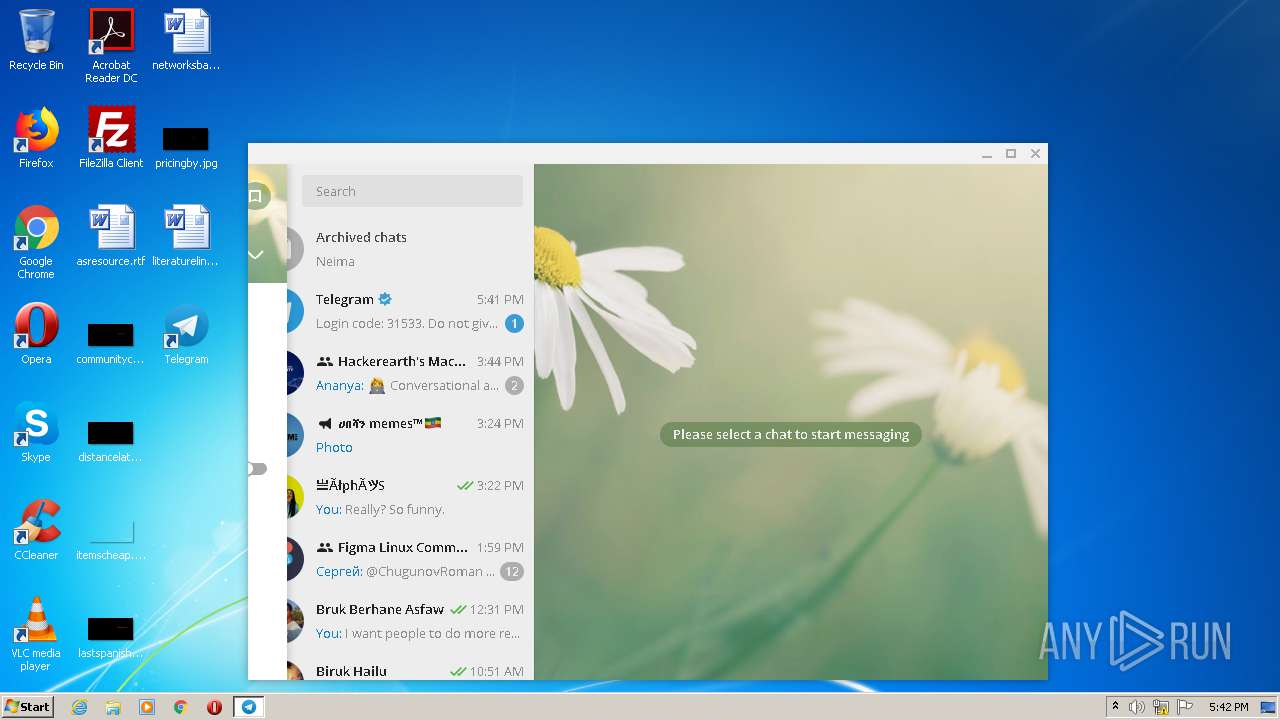Open the Bruk Berhane Asfaw chat
1280x720 pixels.
coord(410,621)
